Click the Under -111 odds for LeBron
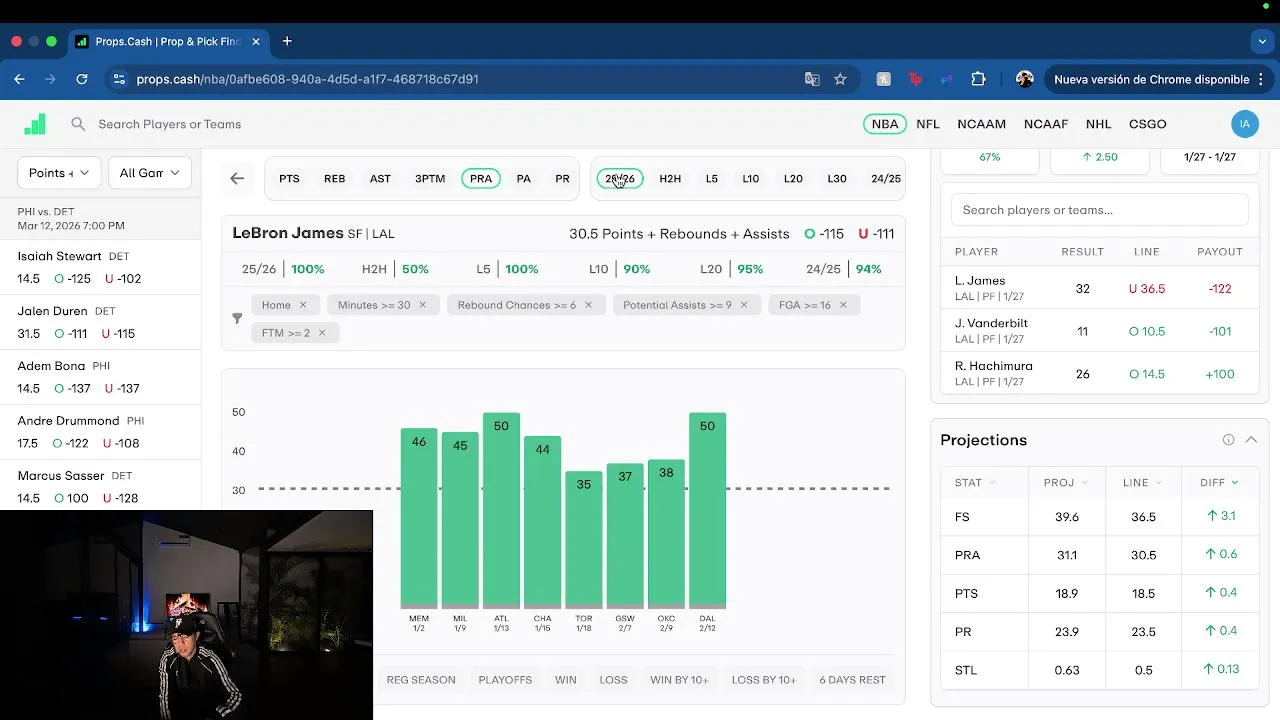The width and height of the screenshot is (1280, 720). point(876,234)
